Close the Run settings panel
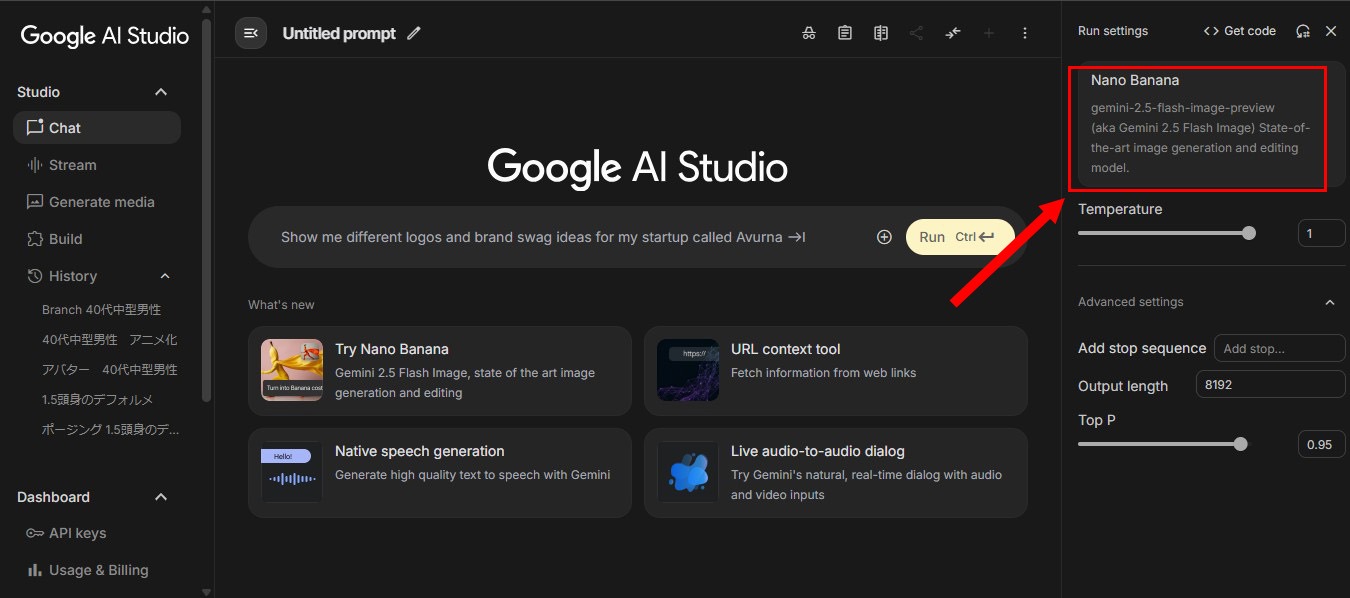Image resolution: width=1350 pixels, height=598 pixels. pyautogui.click(x=1331, y=31)
